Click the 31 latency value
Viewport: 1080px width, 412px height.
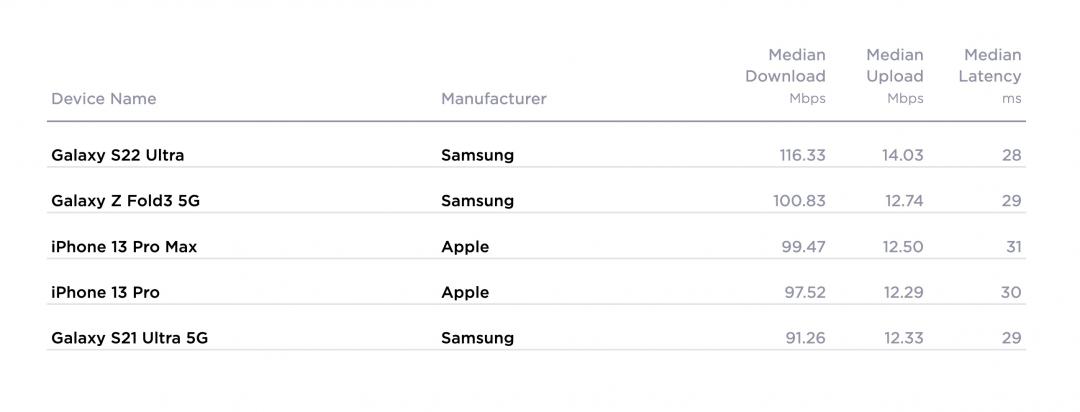(1013, 247)
